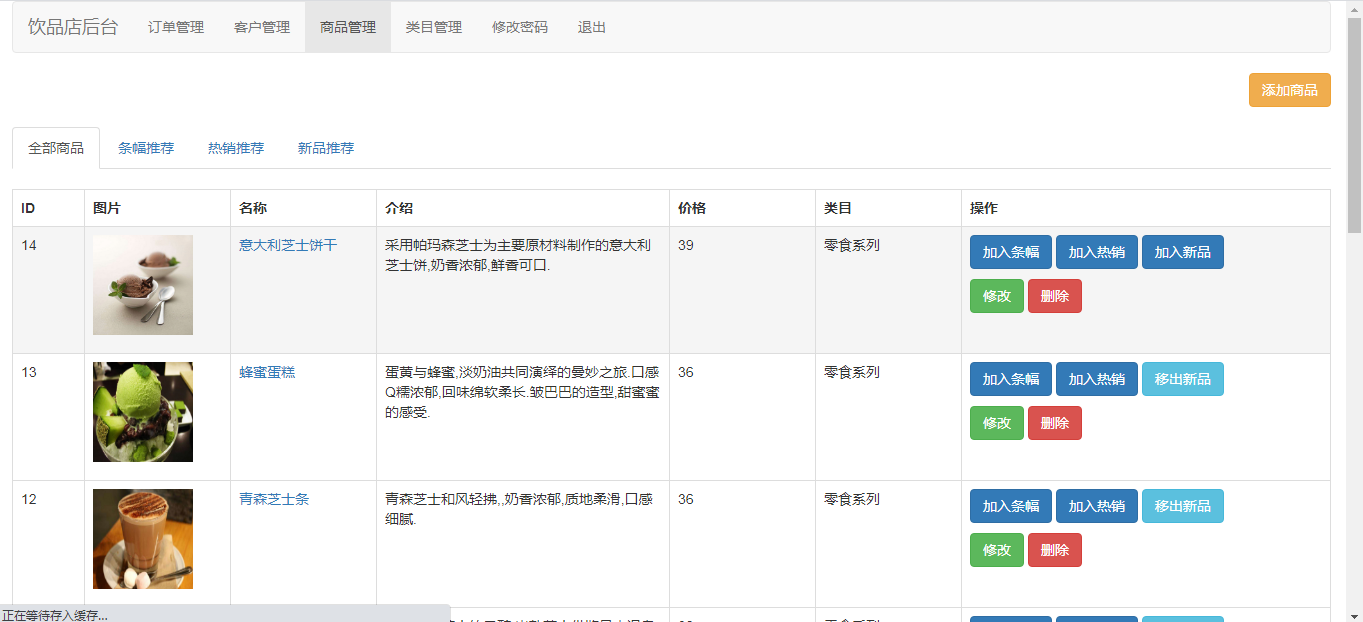Click 加入条幅 for 青森芝士条
This screenshot has width=1363, height=622.
(1011, 506)
